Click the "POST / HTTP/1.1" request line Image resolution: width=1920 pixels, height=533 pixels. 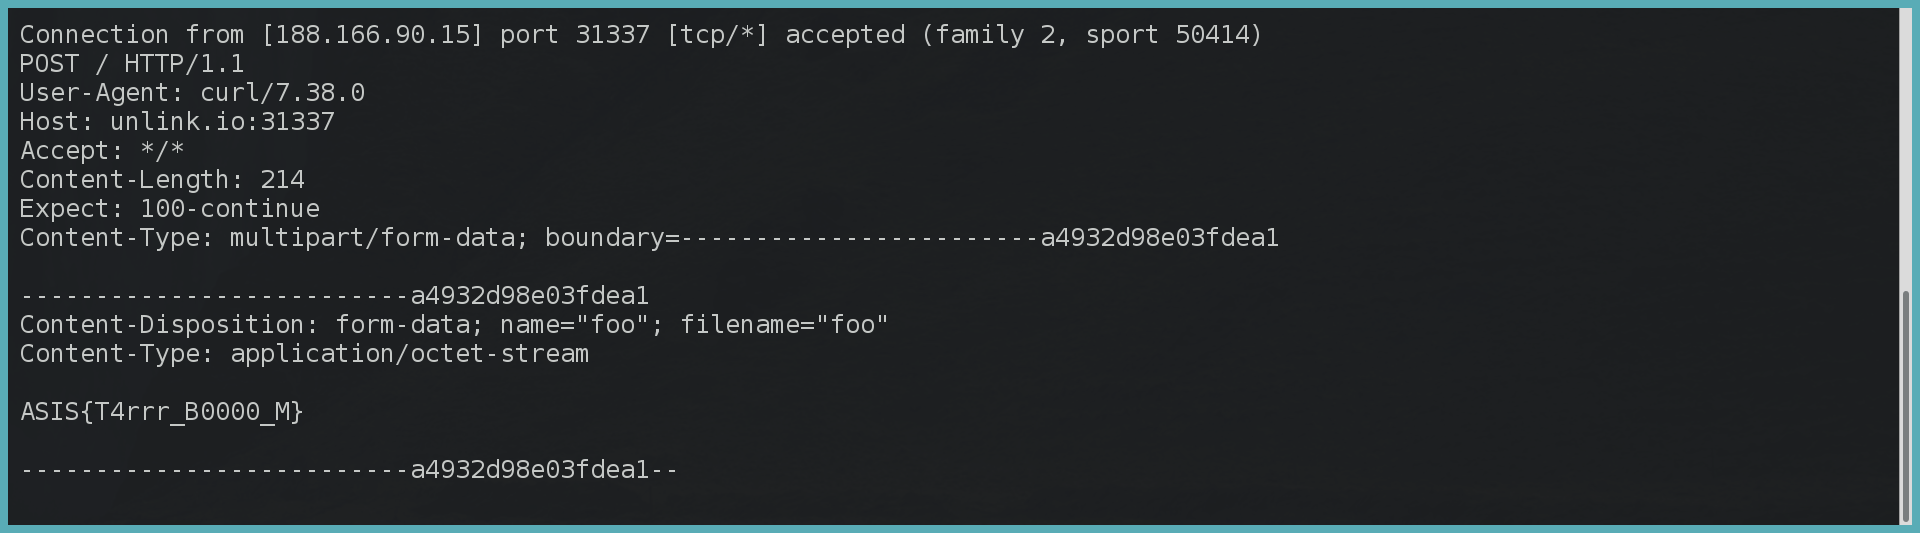(132, 64)
